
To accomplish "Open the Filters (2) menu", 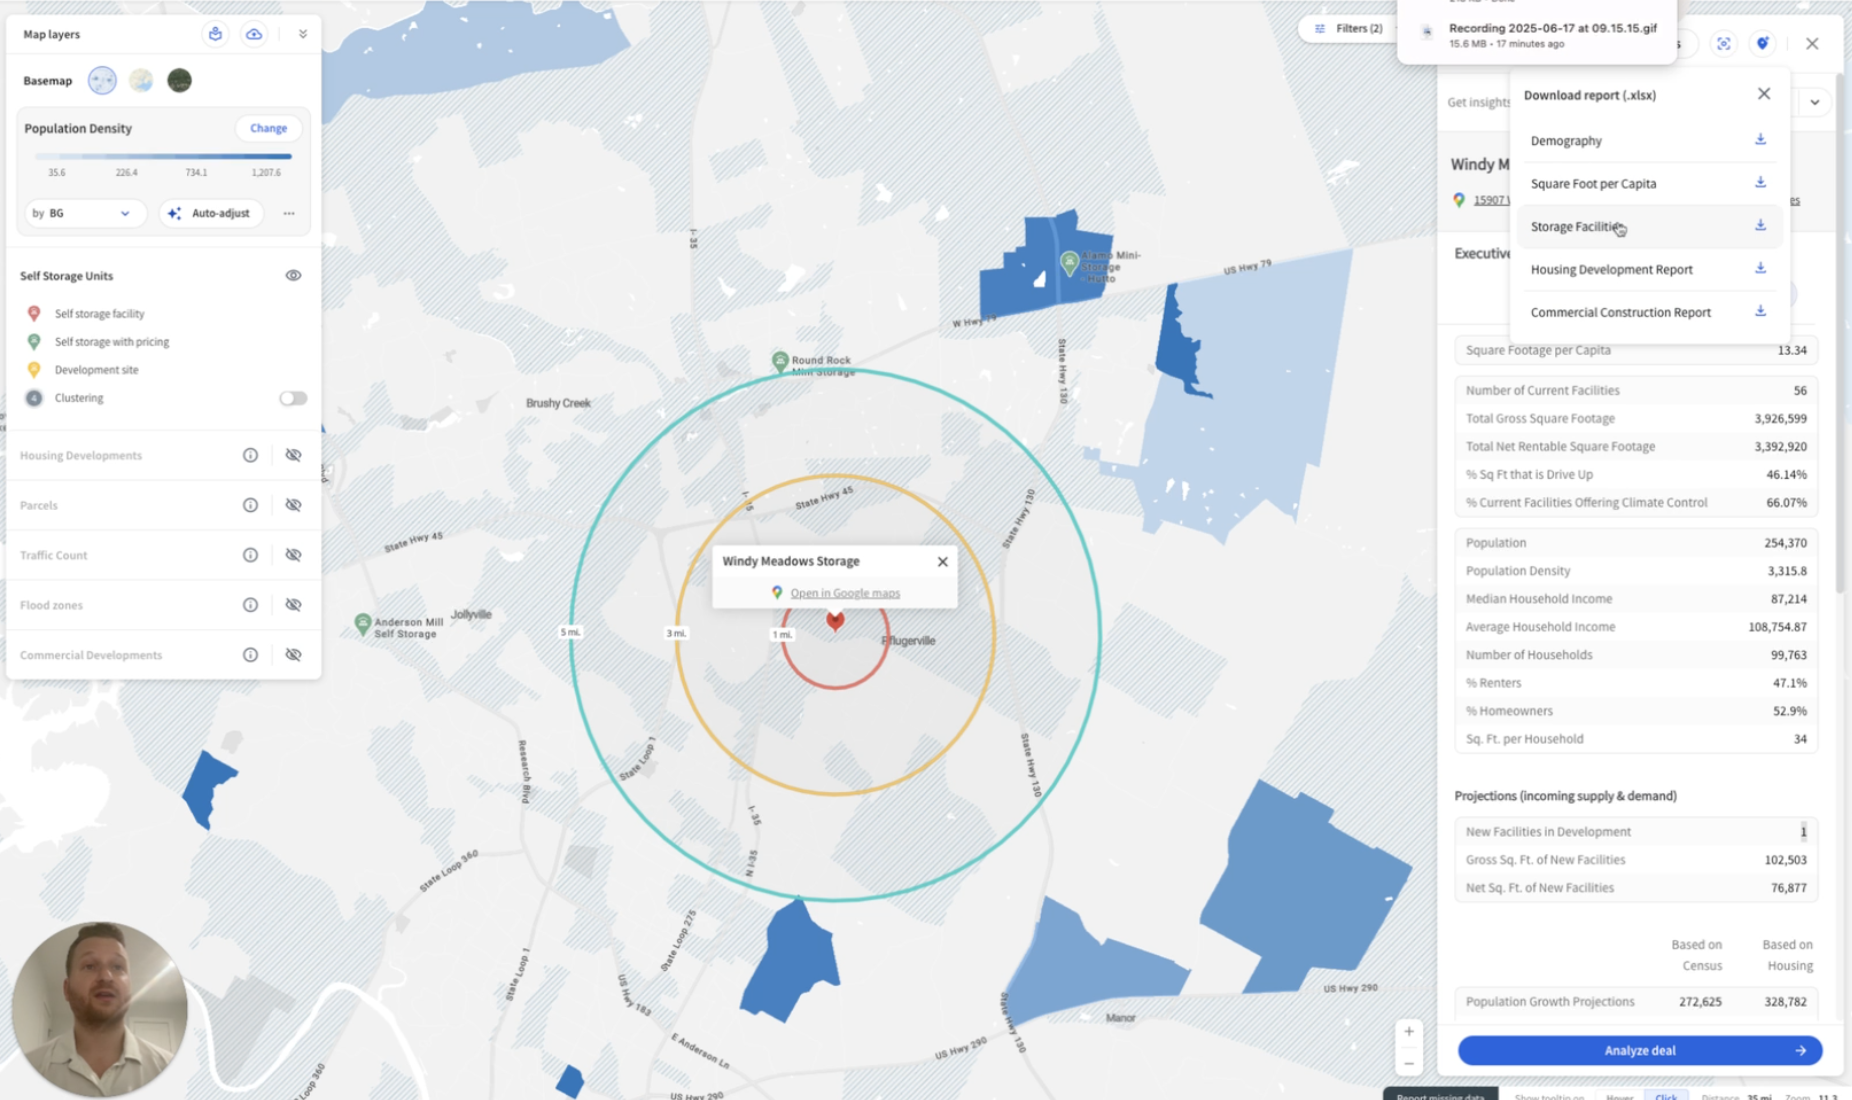I will (x=1349, y=29).
